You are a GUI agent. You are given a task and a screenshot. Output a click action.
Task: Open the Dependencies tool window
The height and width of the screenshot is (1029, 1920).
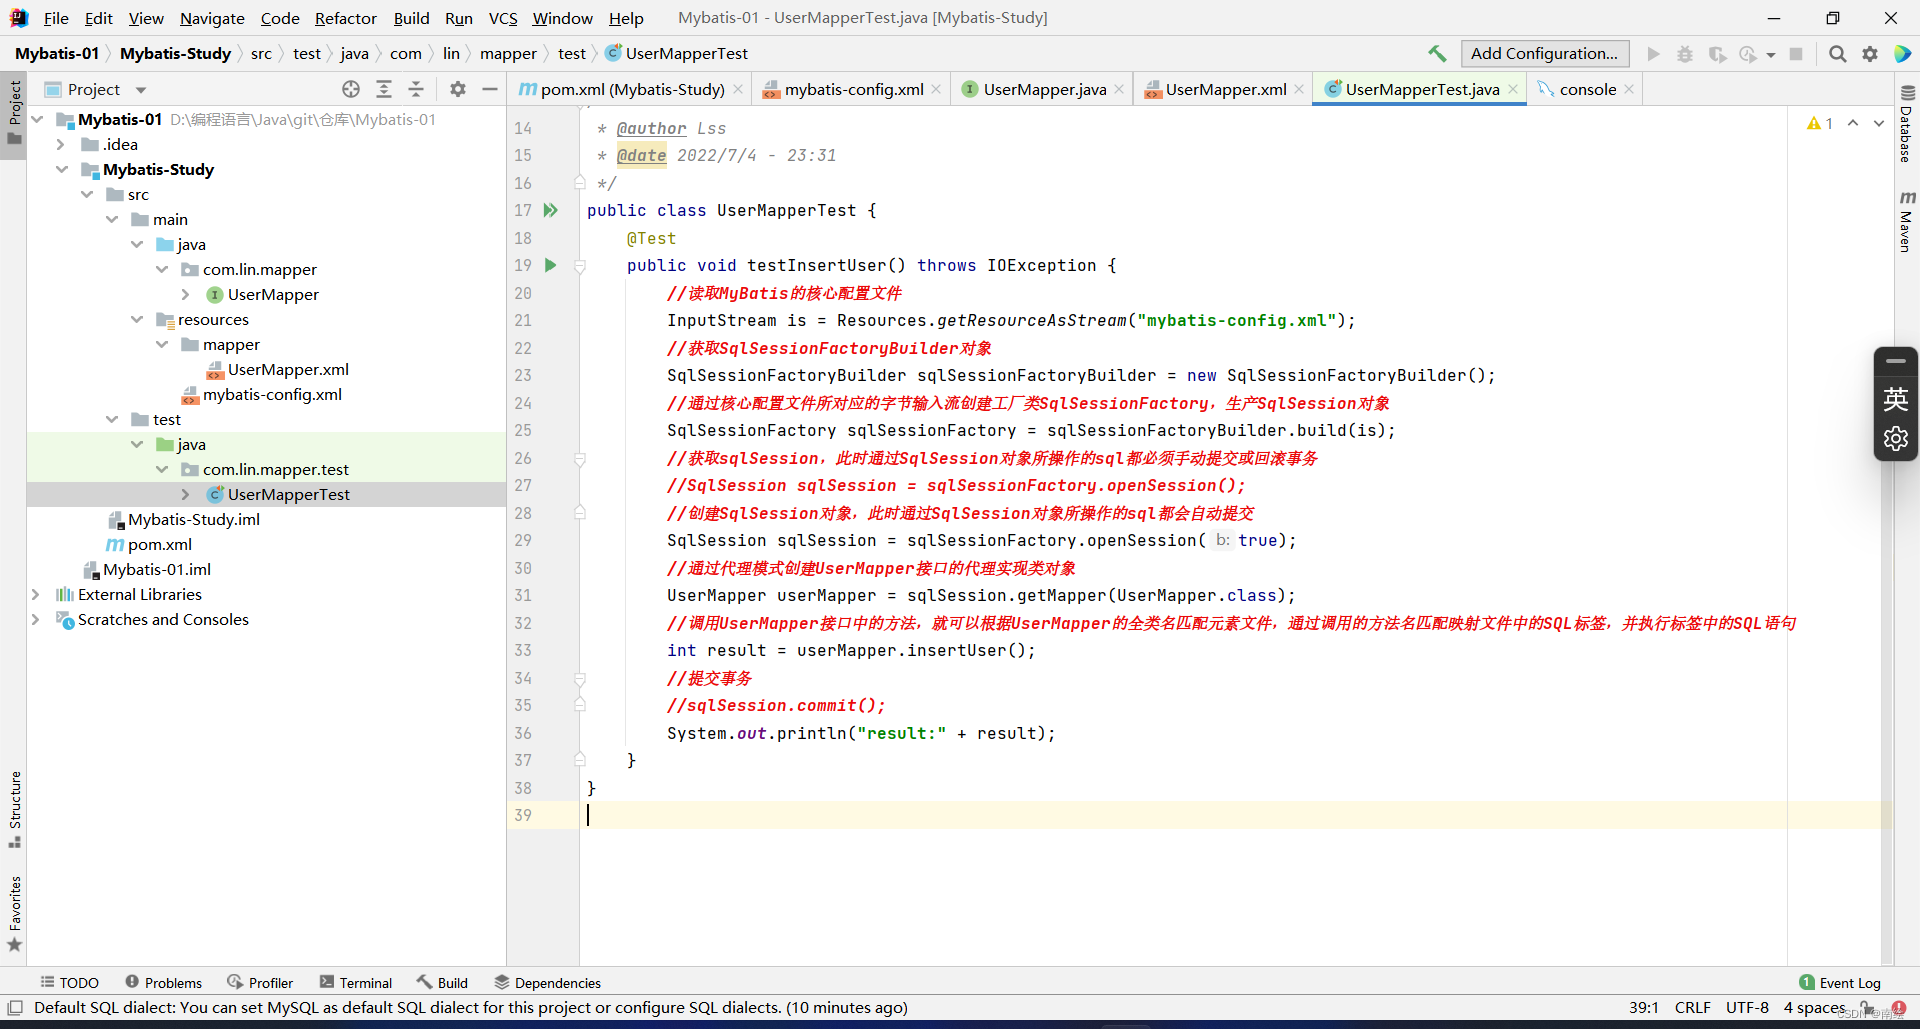click(548, 983)
